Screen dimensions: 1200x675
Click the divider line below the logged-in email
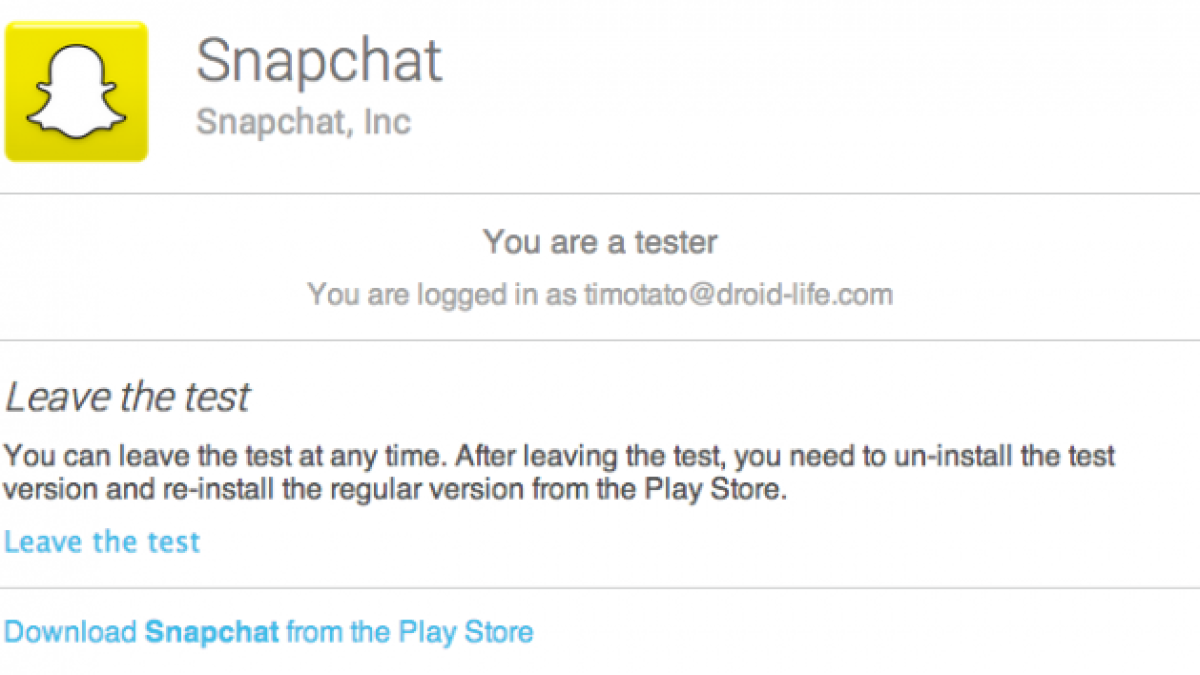point(600,340)
